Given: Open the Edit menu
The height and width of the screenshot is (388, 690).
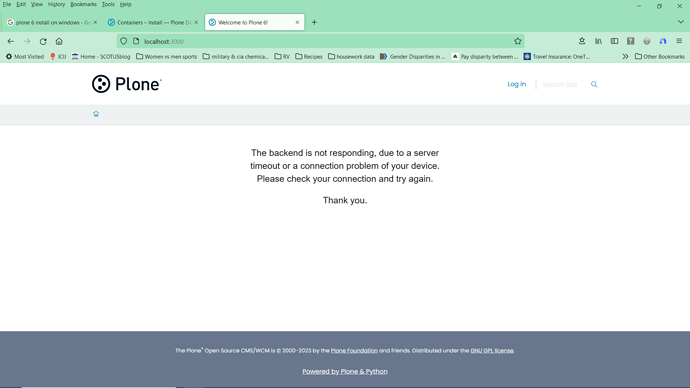Looking at the screenshot, I should tap(21, 4).
